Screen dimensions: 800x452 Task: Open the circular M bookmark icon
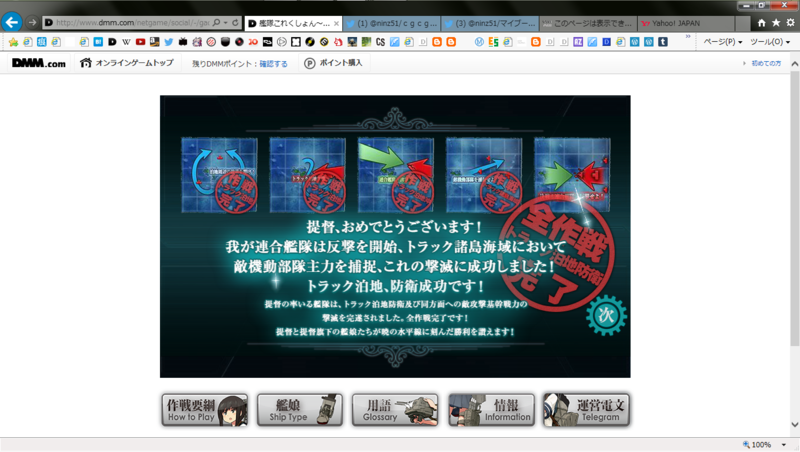pyautogui.click(x=479, y=42)
